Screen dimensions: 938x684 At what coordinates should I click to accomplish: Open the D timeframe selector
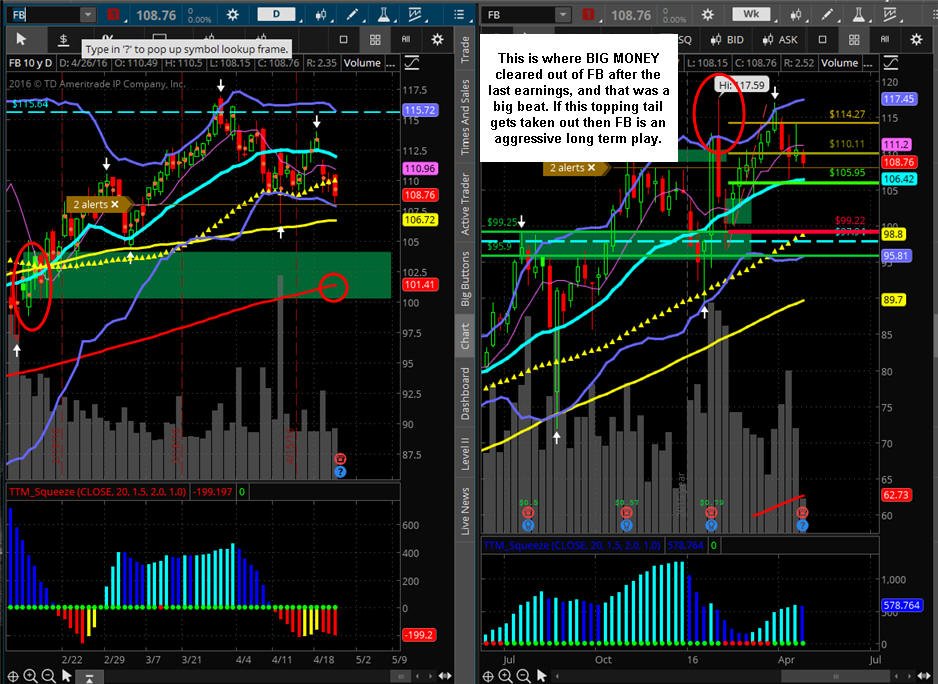(276, 14)
